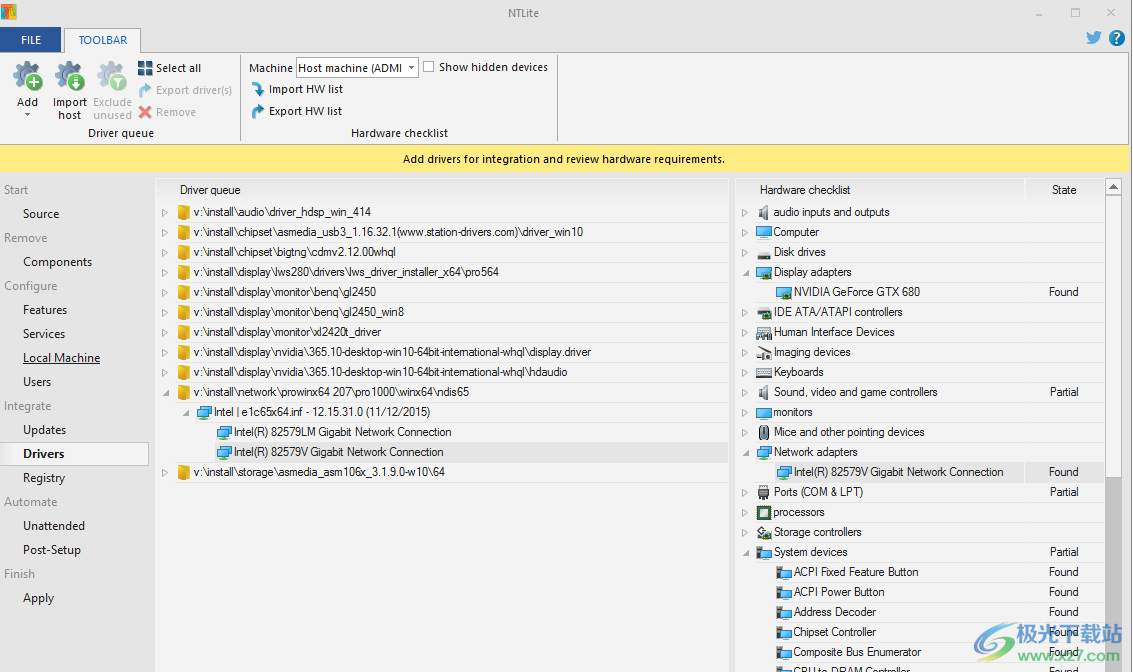
Task: Click the Ports (COM & LPT) icon
Action: click(764, 492)
